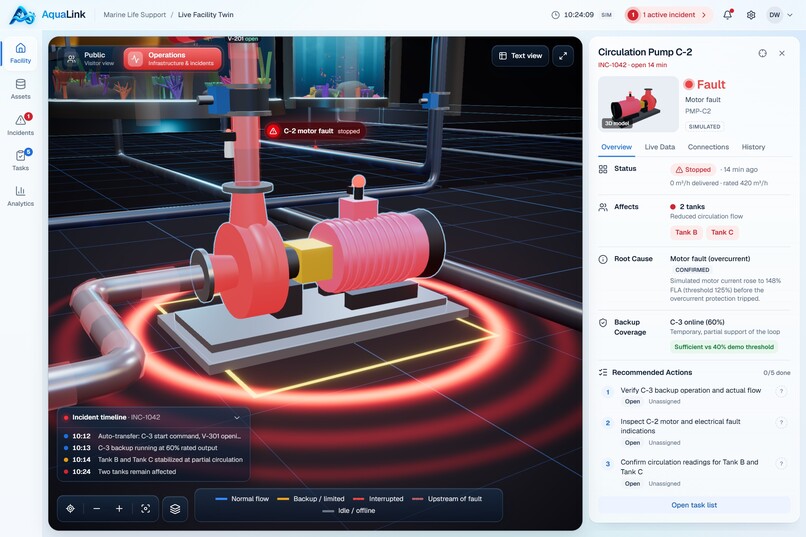
Task: Click the CONFIRMED root cause badge
Action: click(692, 270)
